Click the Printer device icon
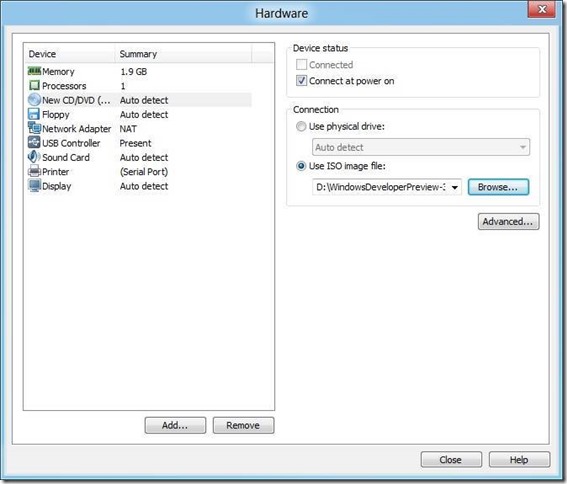The image size is (567, 484). 34,171
